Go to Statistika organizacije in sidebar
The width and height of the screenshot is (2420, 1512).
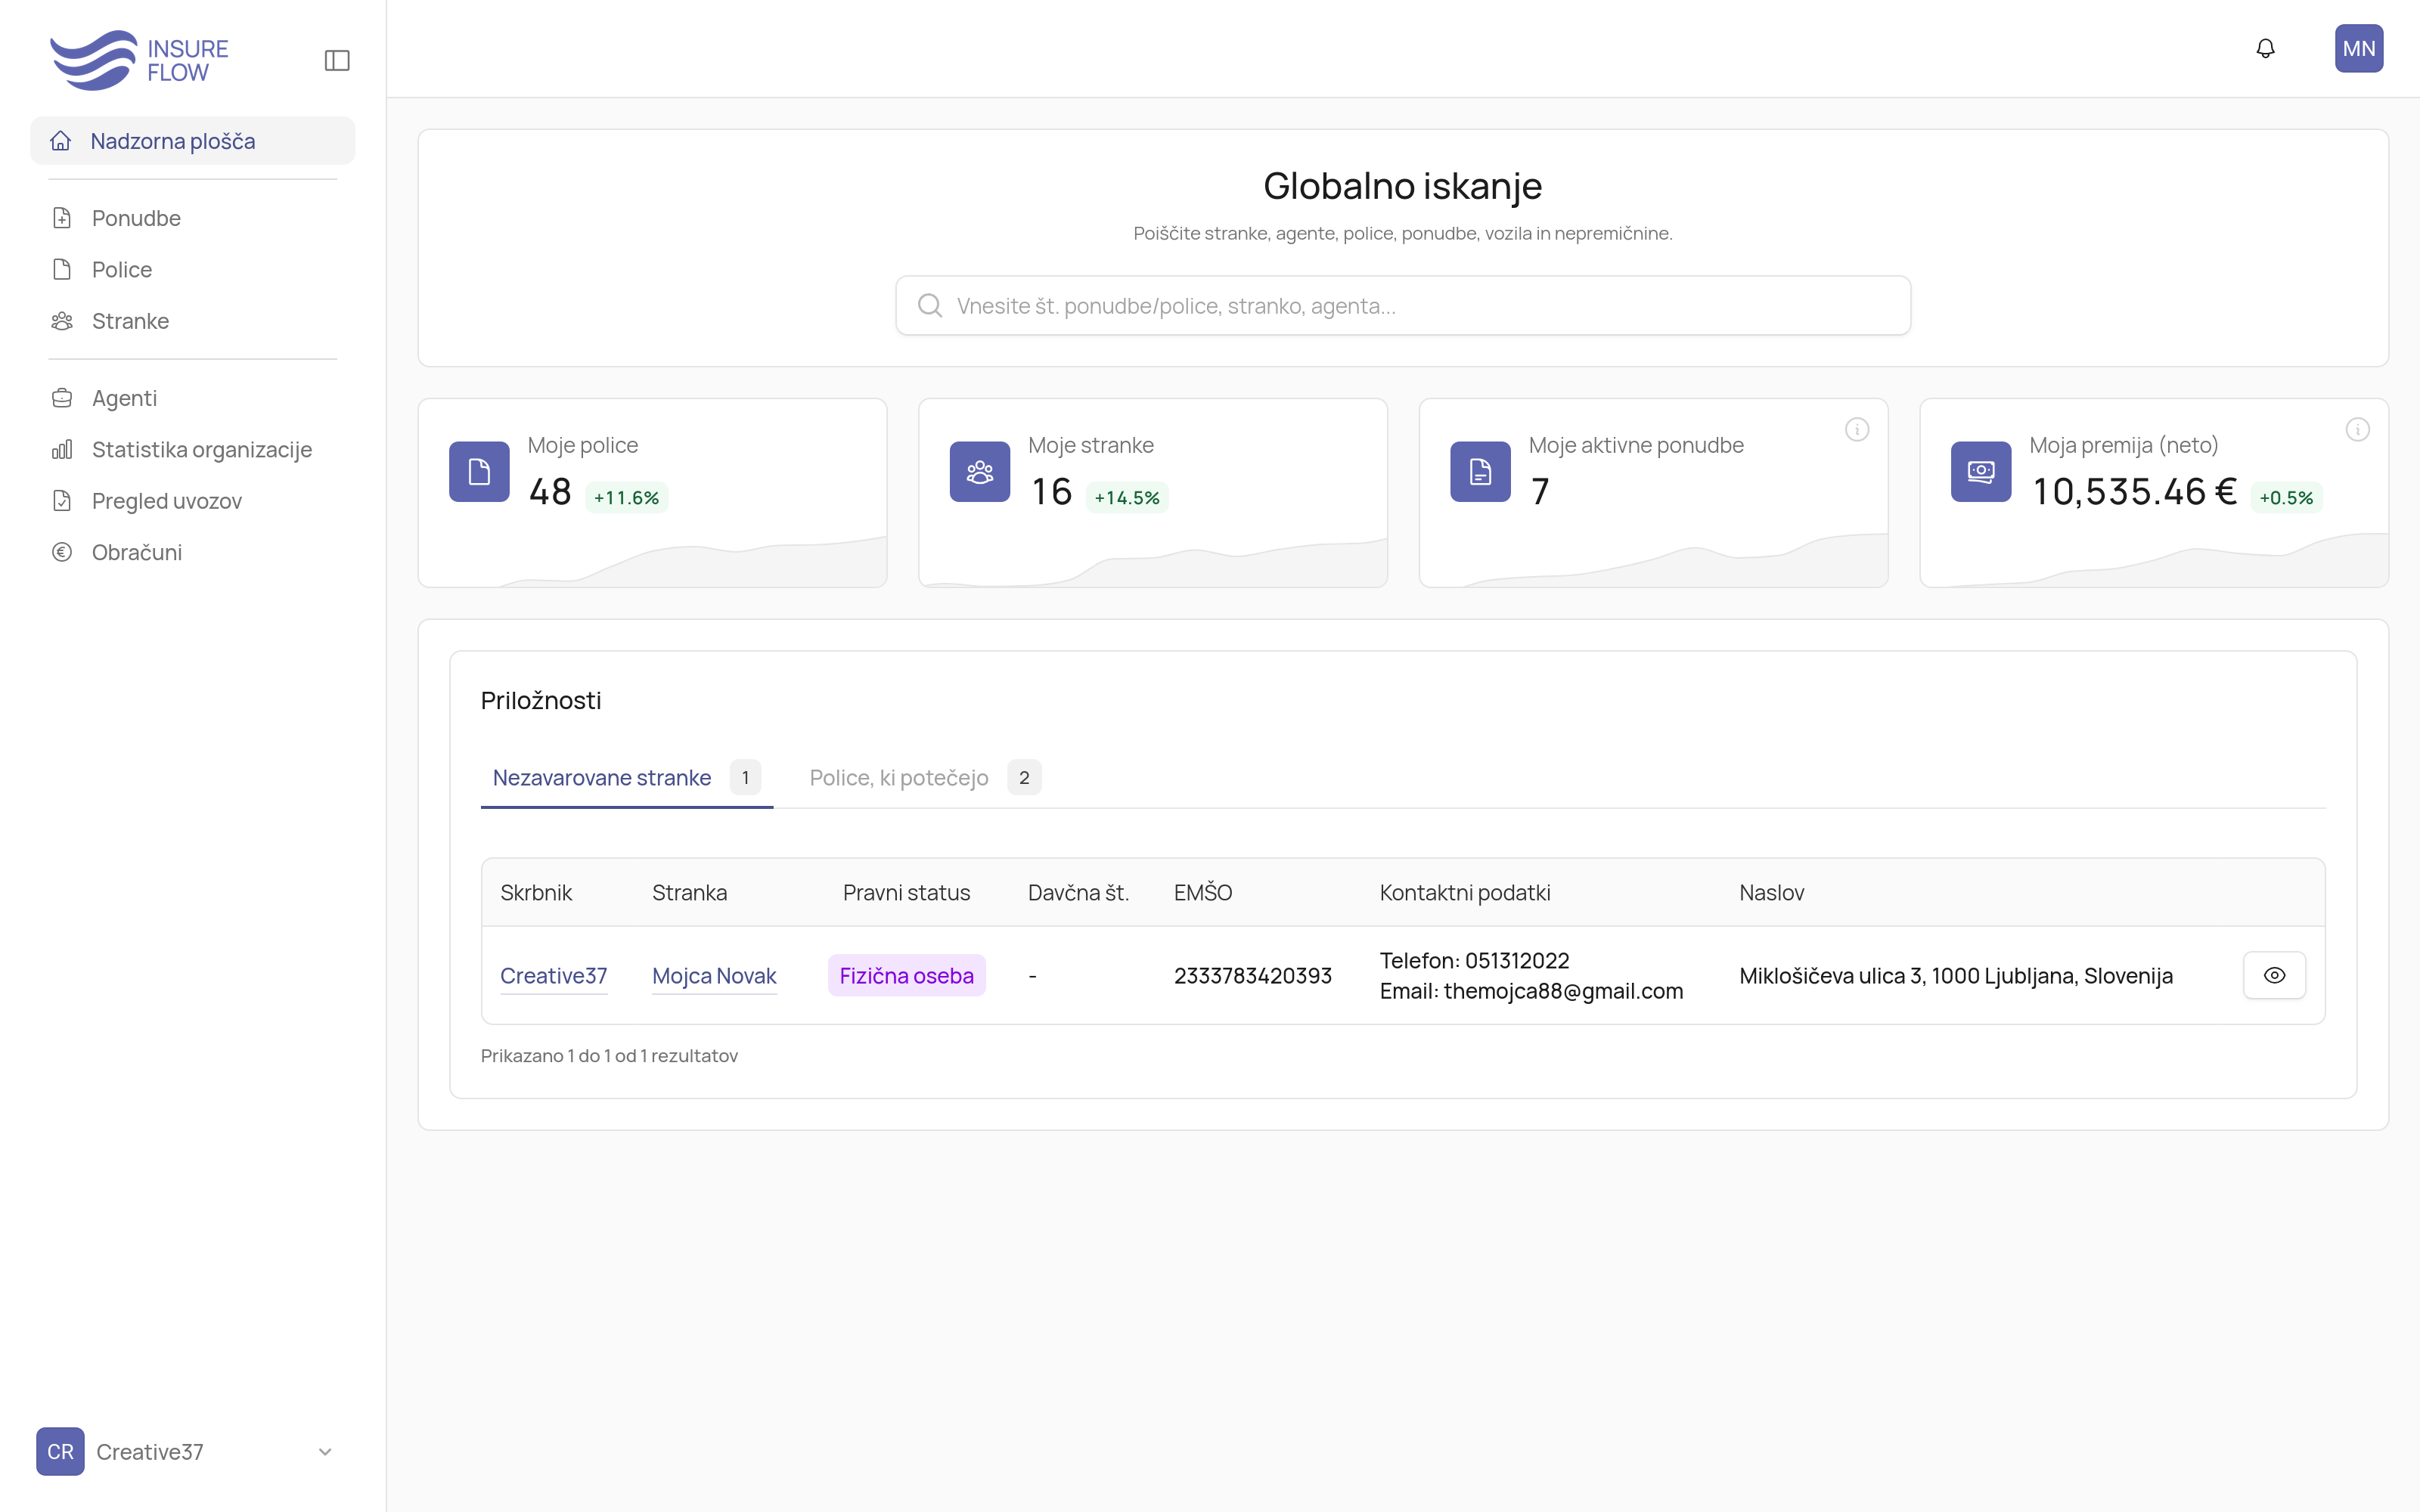point(201,450)
